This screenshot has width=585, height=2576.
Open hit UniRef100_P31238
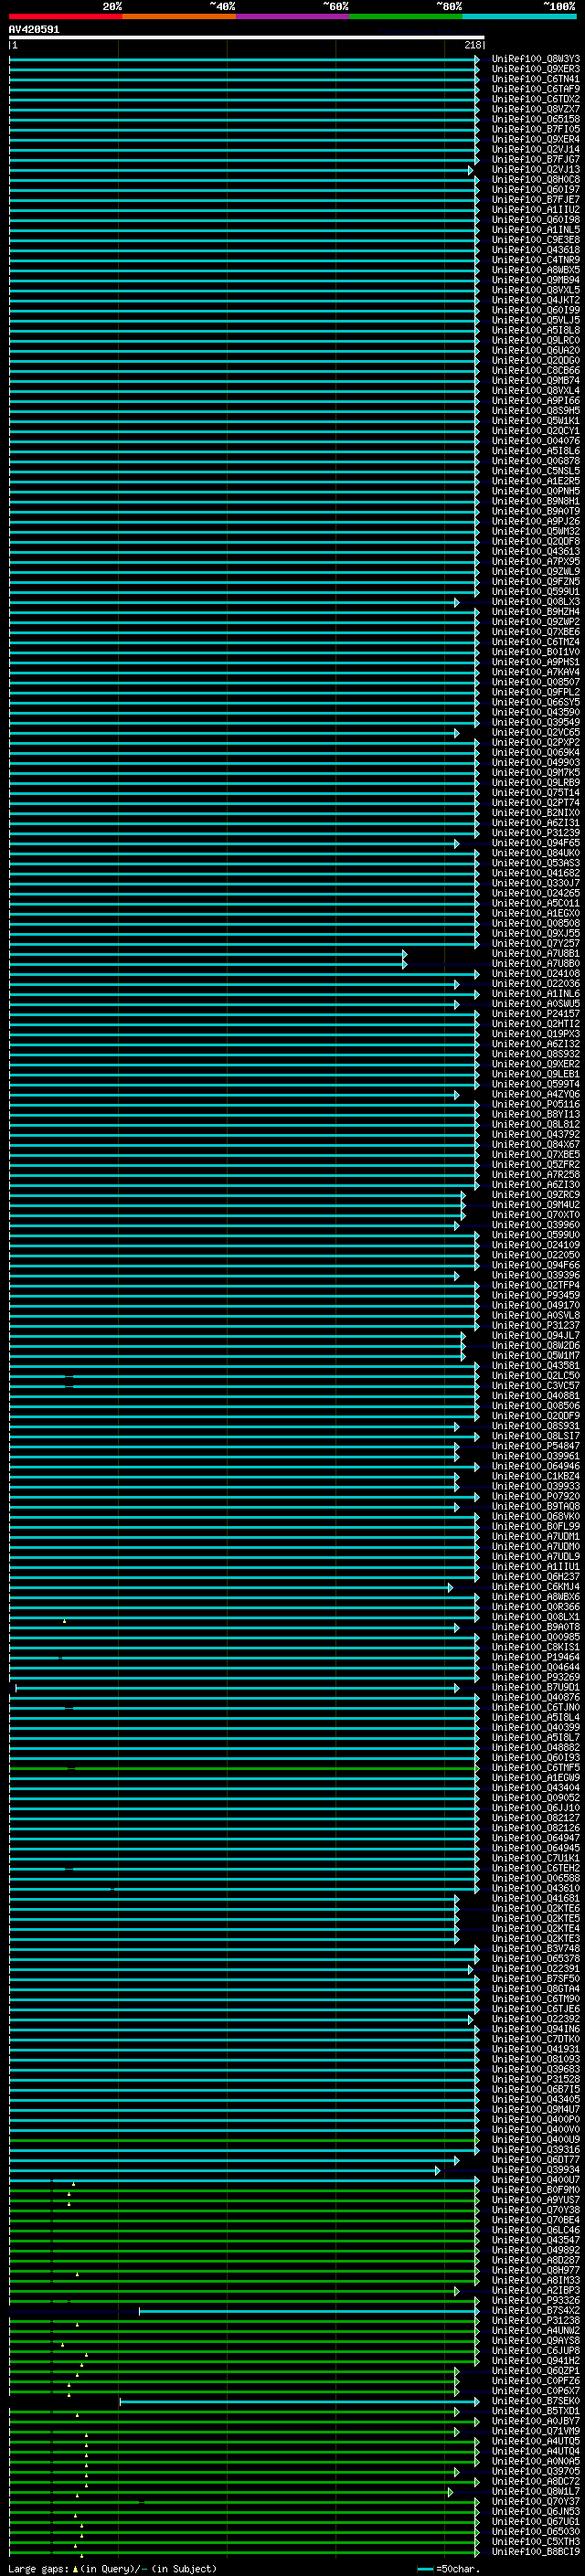pos(536,2320)
